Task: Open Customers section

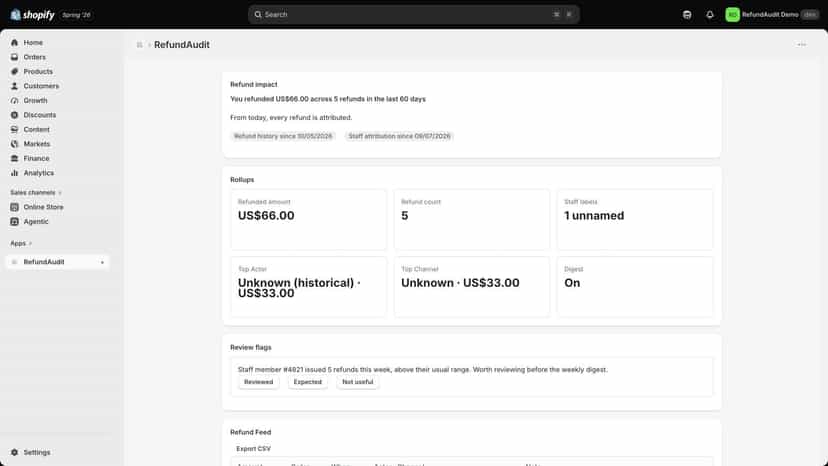Action: [41, 86]
